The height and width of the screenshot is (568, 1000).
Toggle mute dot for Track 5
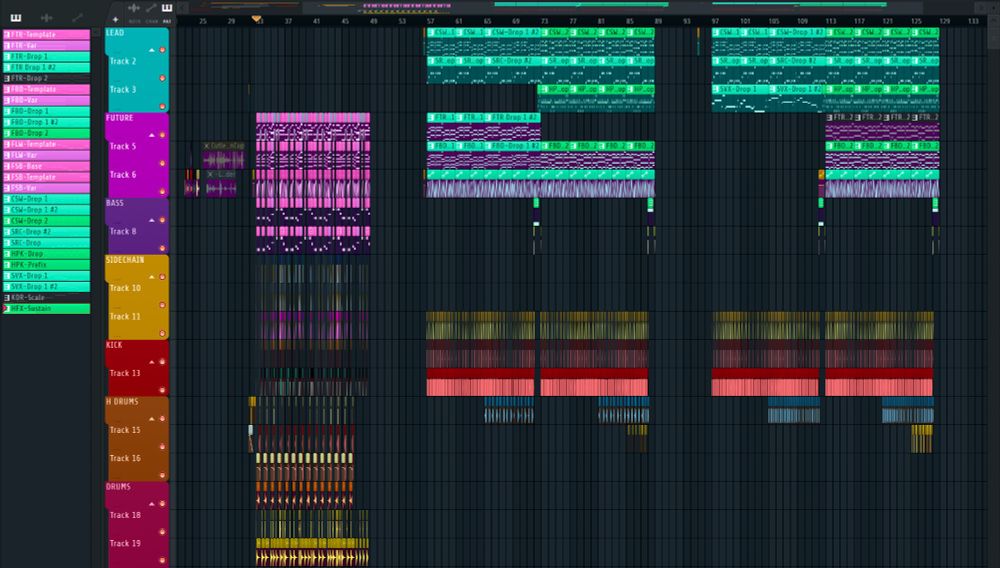[162, 163]
